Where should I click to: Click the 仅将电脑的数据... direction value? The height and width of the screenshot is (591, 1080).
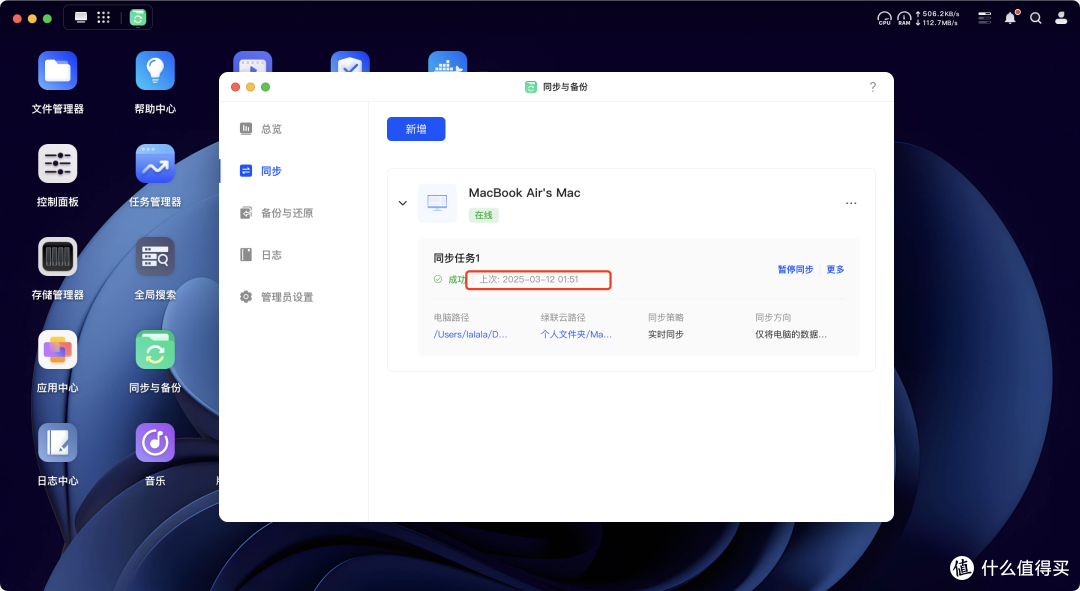click(x=791, y=334)
